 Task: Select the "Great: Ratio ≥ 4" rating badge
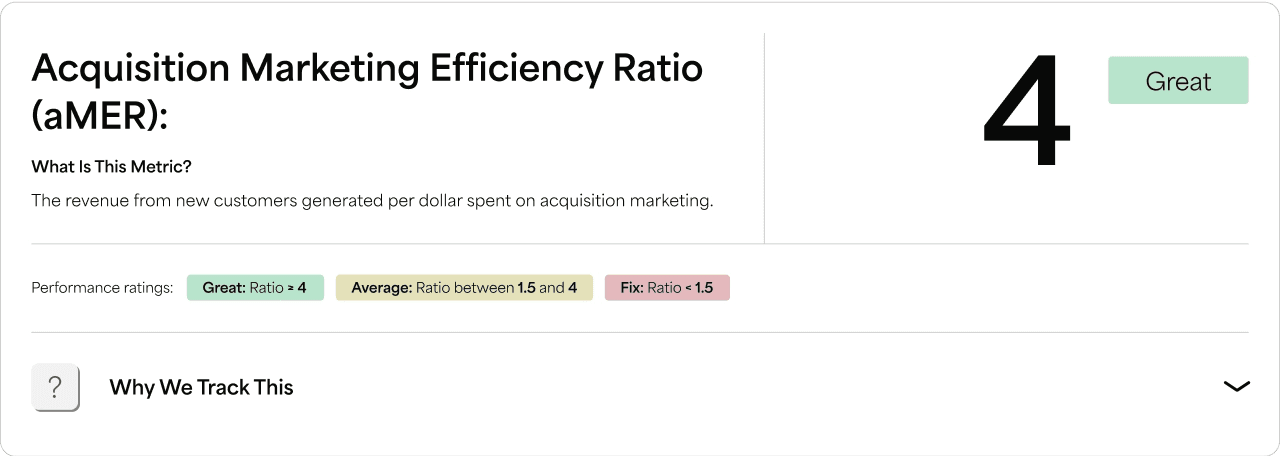(x=255, y=288)
